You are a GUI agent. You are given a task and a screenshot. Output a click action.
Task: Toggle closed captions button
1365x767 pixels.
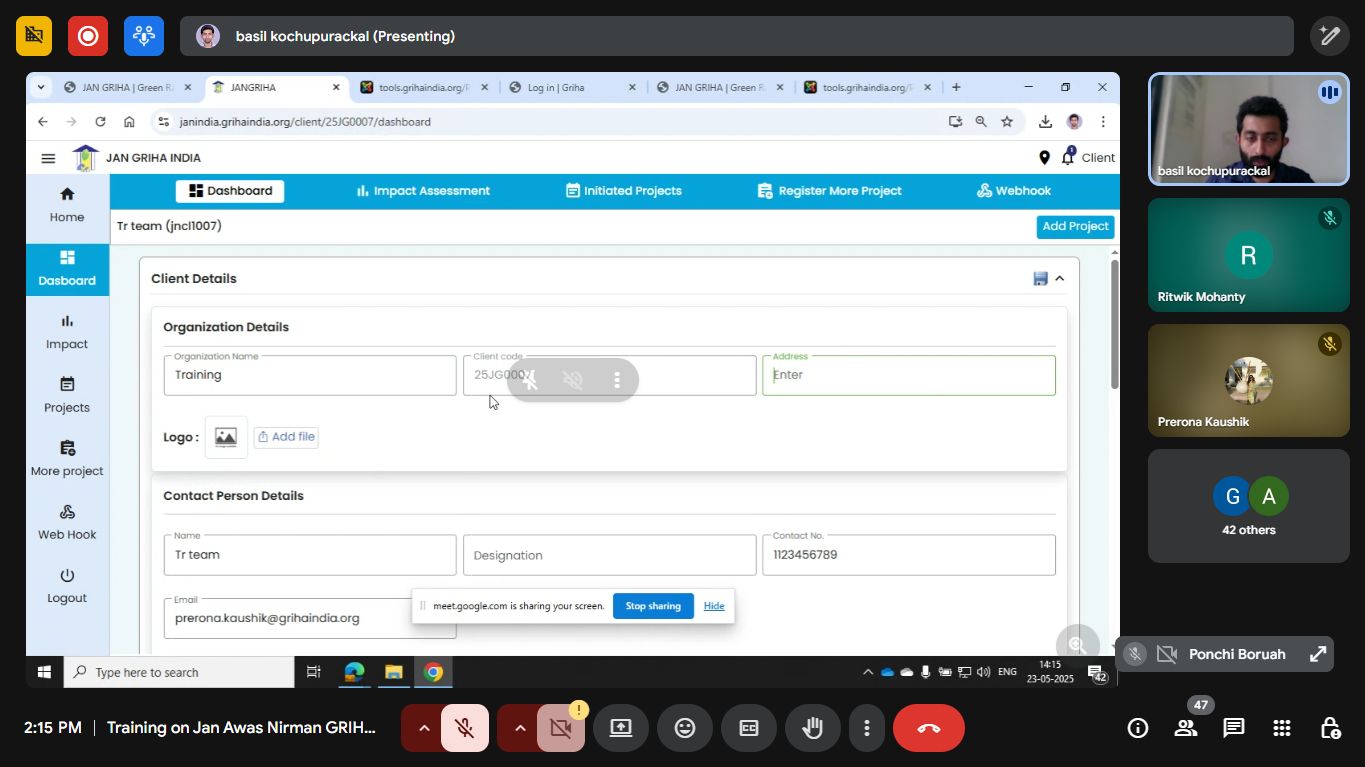pyautogui.click(x=749, y=728)
